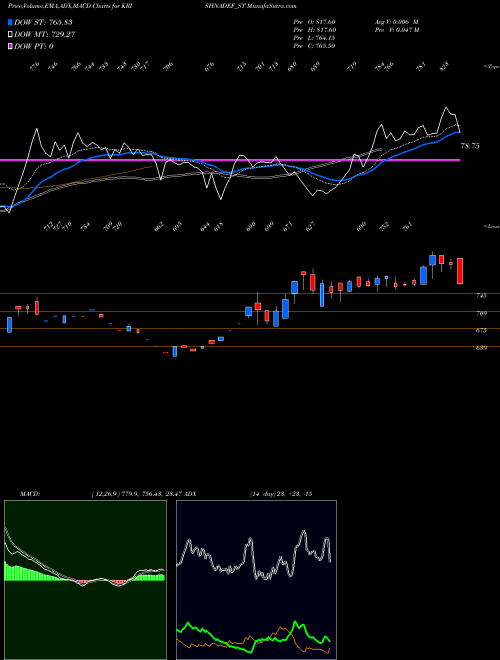Click the last large red candlestick
Image resolution: width=500 pixels, height=660 pixels.
click(x=460, y=271)
